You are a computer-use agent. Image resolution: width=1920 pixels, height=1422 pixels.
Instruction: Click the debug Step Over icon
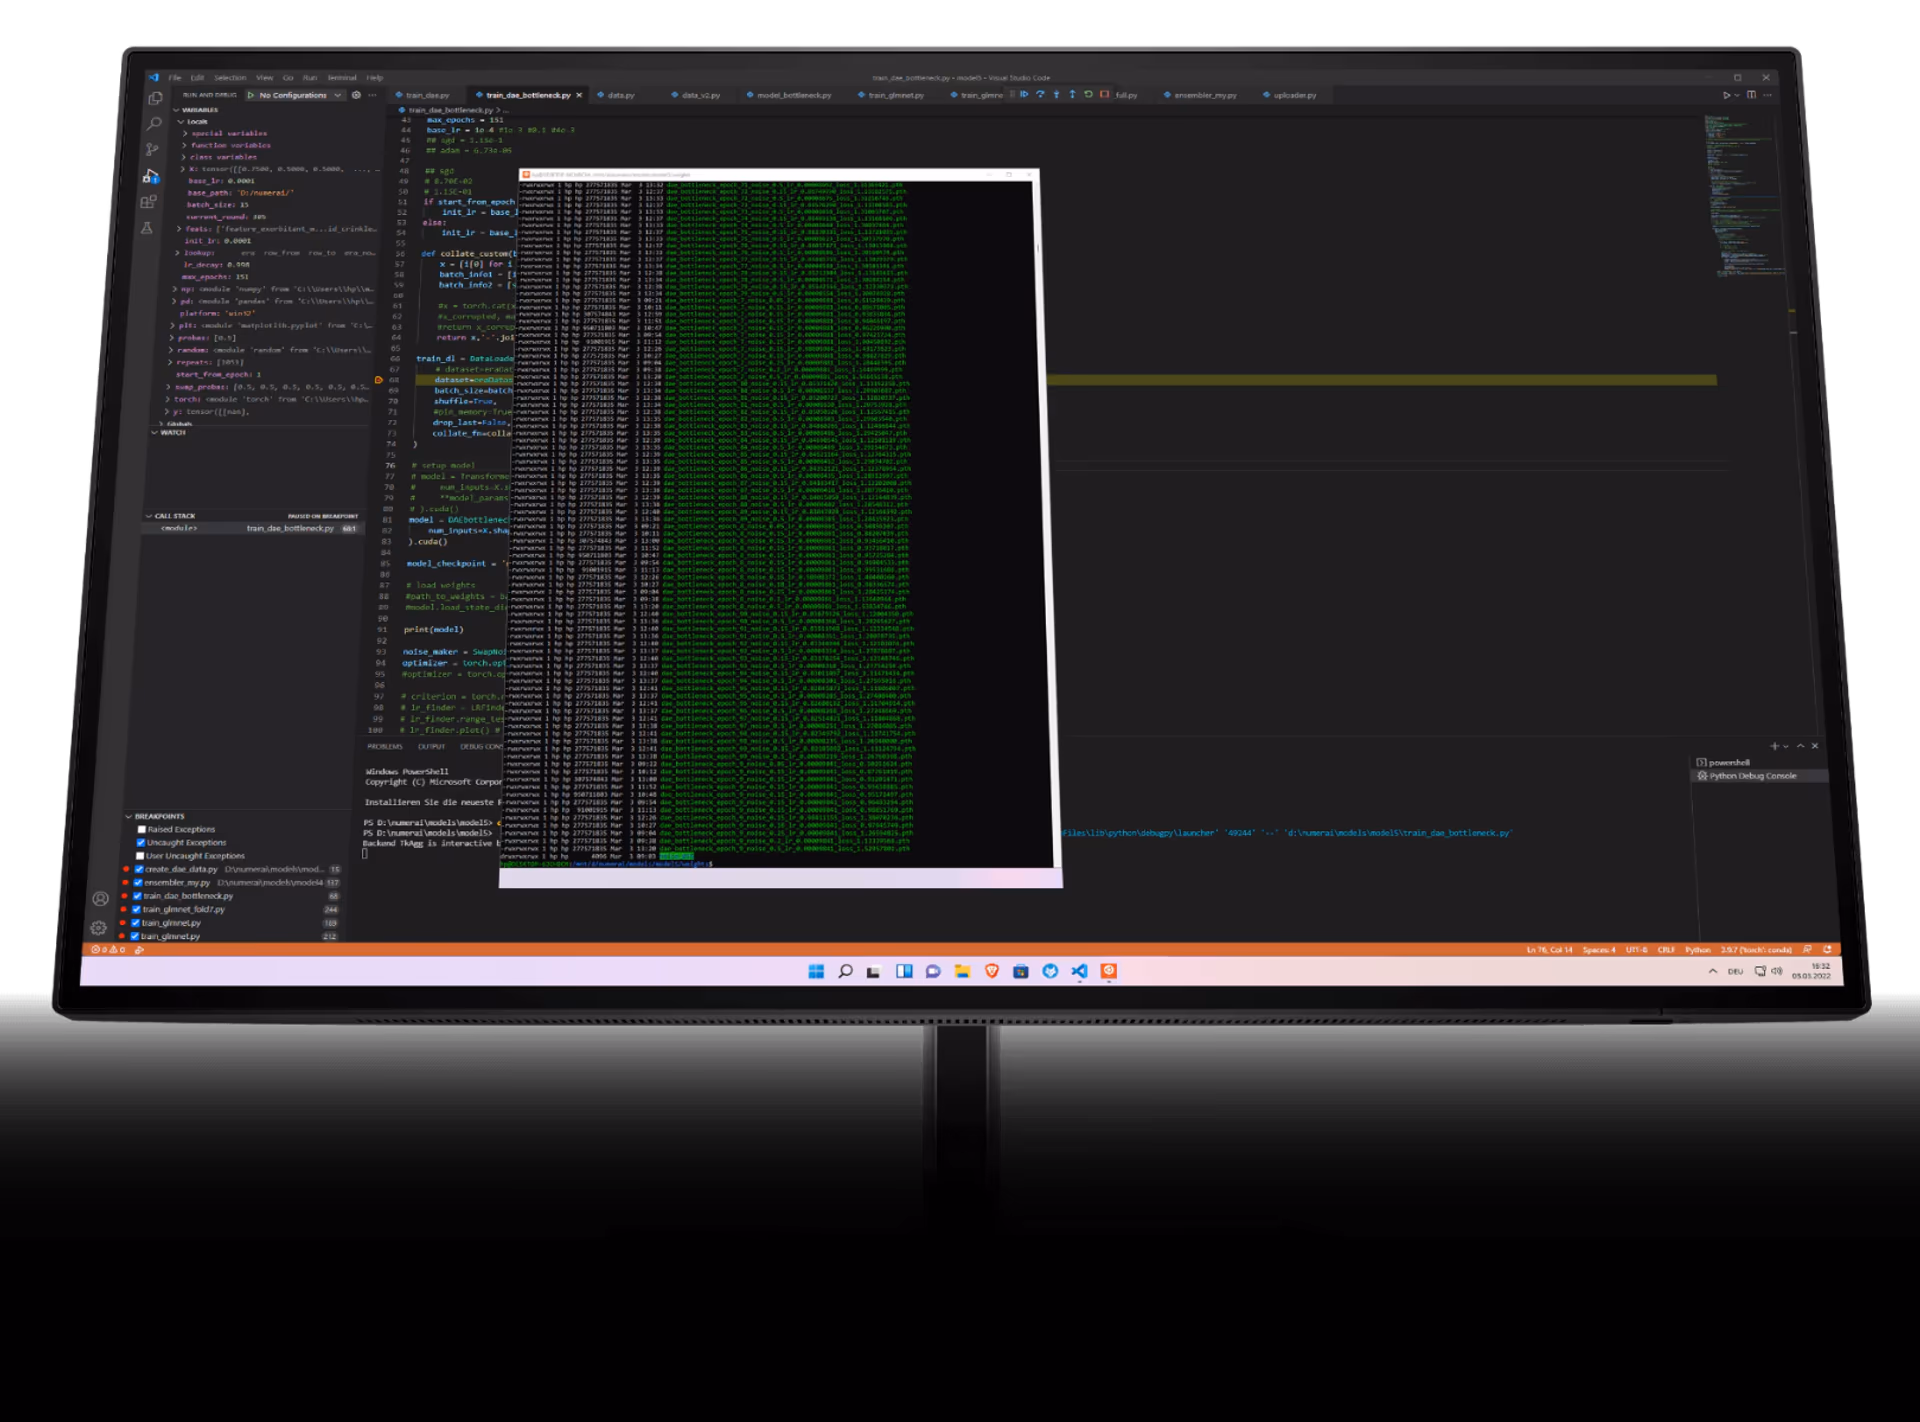1040,94
